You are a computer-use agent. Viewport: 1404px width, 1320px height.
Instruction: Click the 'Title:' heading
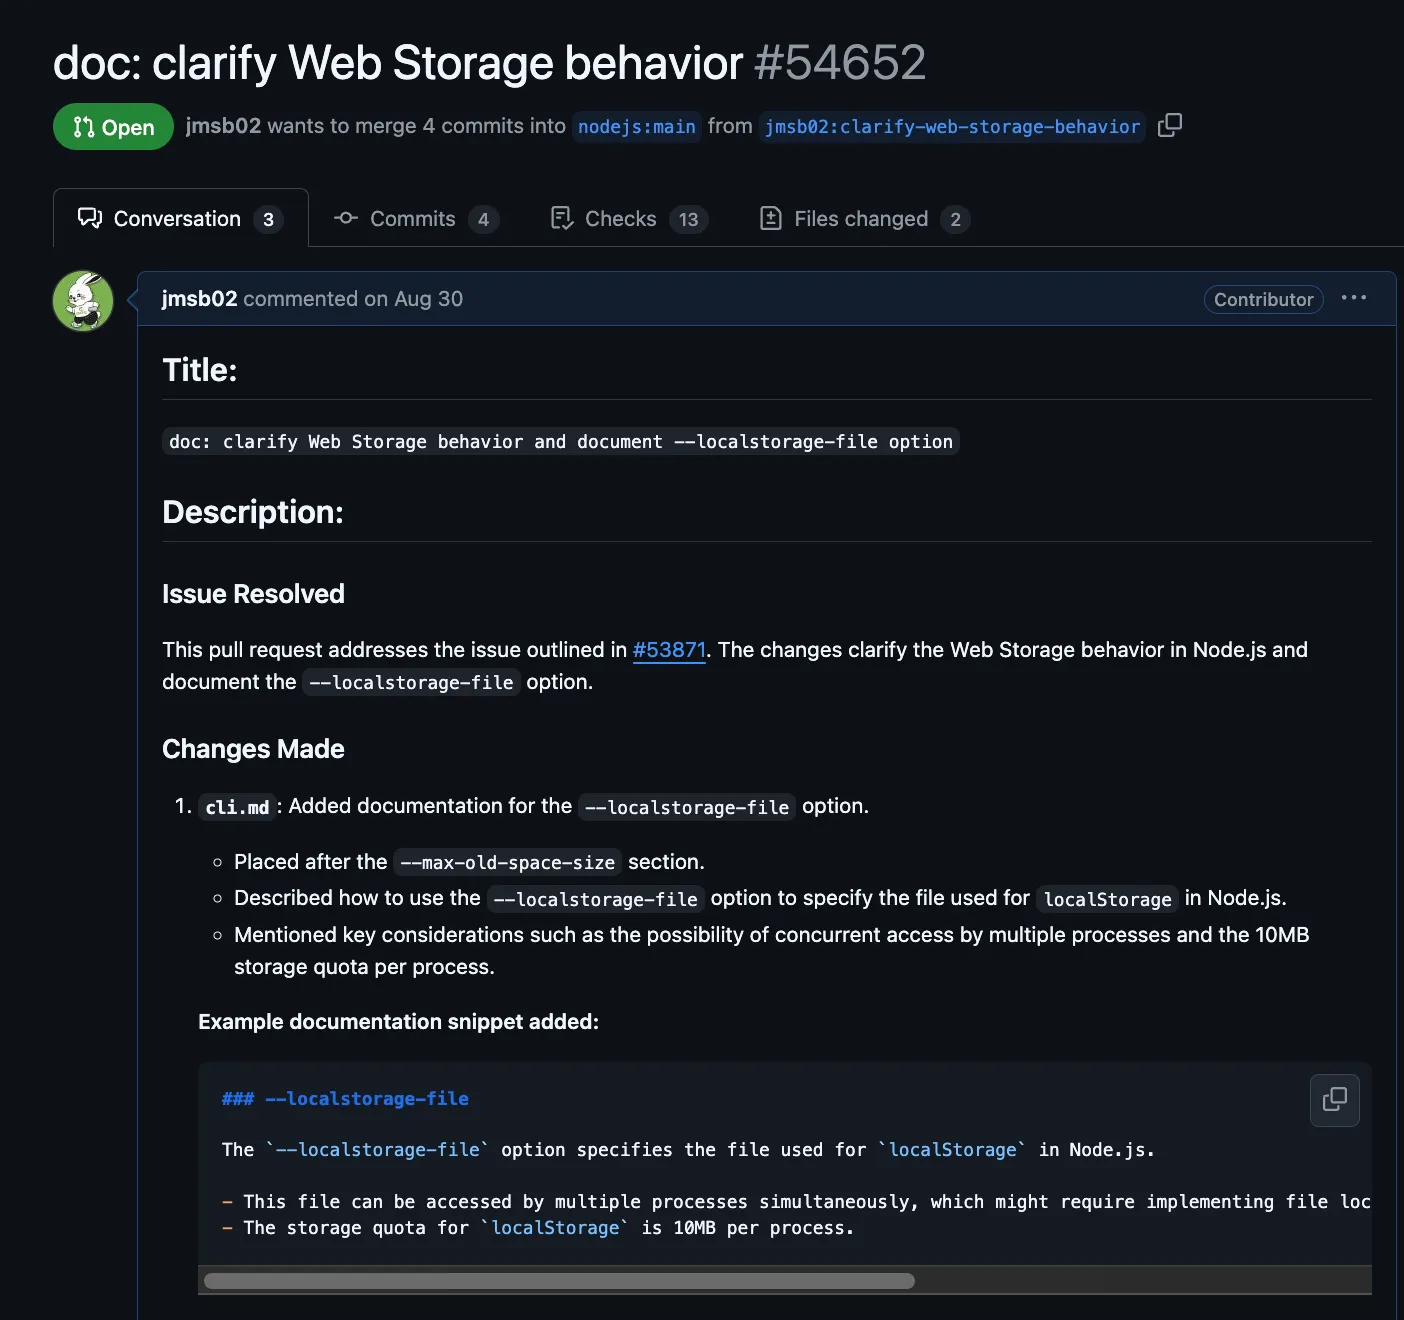click(200, 370)
